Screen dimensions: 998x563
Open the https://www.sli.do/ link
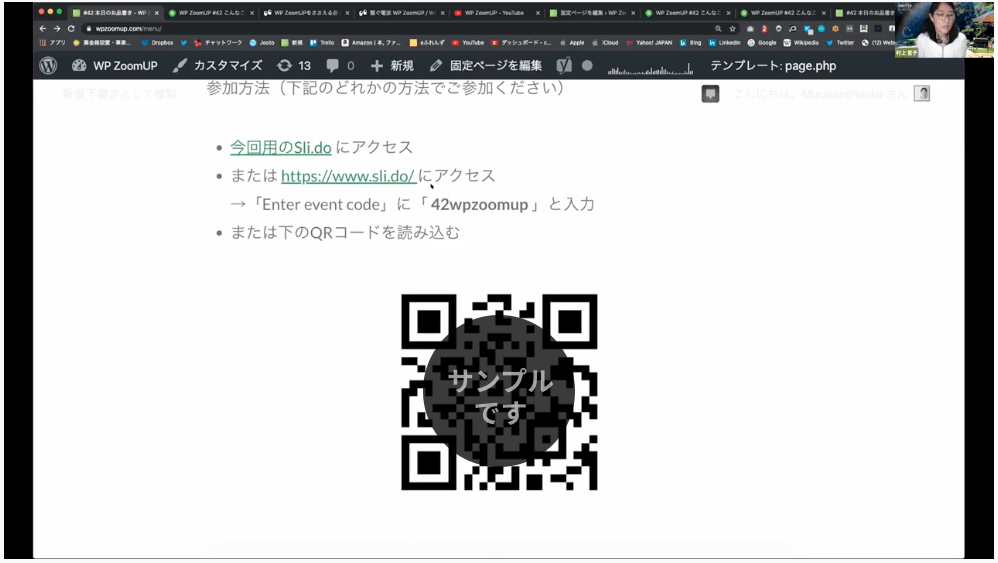348,176
